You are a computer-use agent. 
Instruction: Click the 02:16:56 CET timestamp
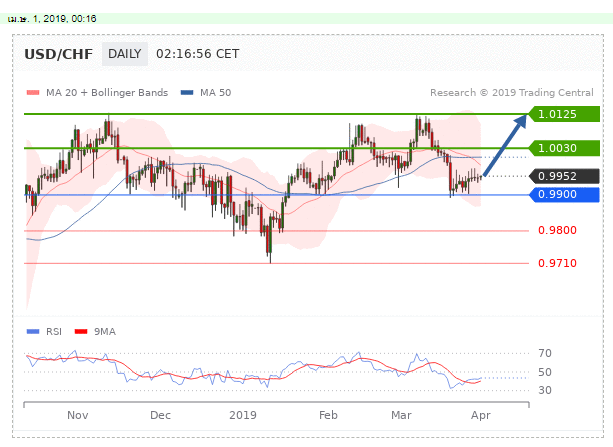[197, 54]
